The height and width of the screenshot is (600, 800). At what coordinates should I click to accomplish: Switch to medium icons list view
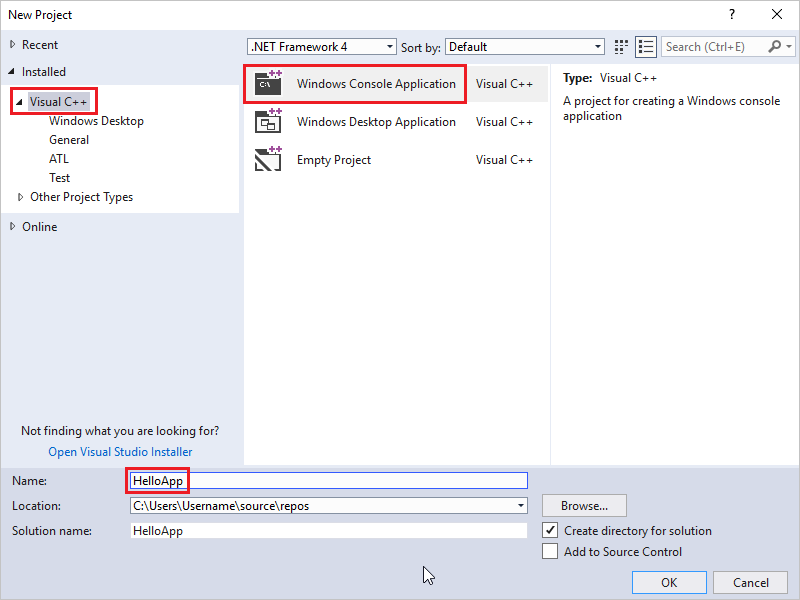[646, 47]
